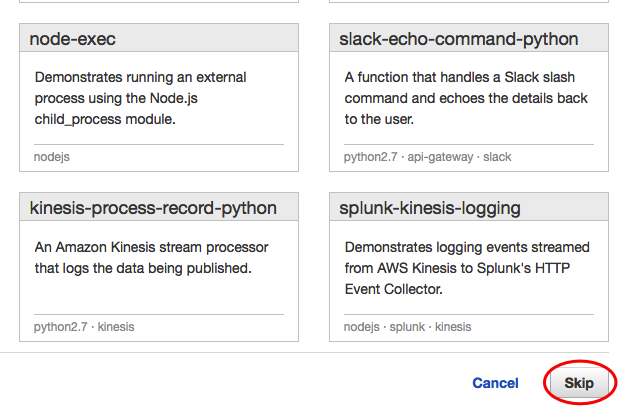The width and height of the screenshot is (642, 407).
Task: Click kinesis tag in kinesis-process-record-python card
Action: click(x=116, y=326)
